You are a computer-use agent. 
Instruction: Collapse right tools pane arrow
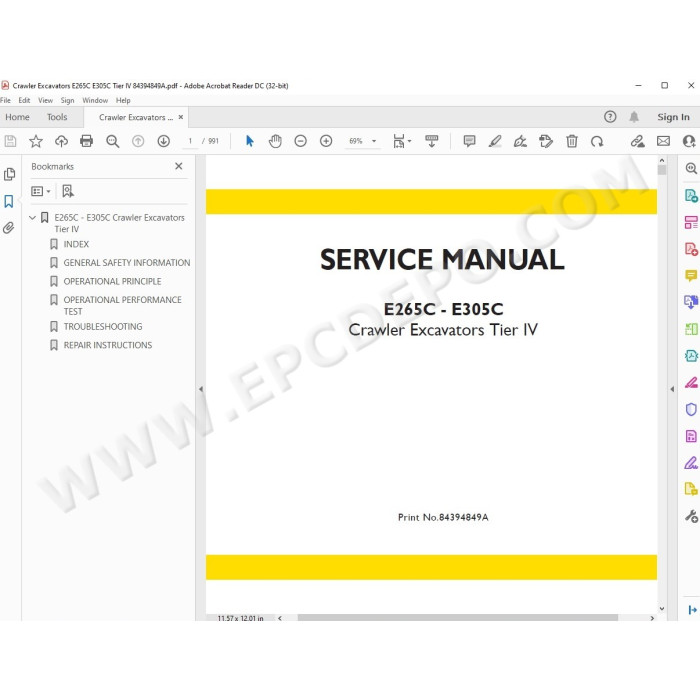point(672,389)
